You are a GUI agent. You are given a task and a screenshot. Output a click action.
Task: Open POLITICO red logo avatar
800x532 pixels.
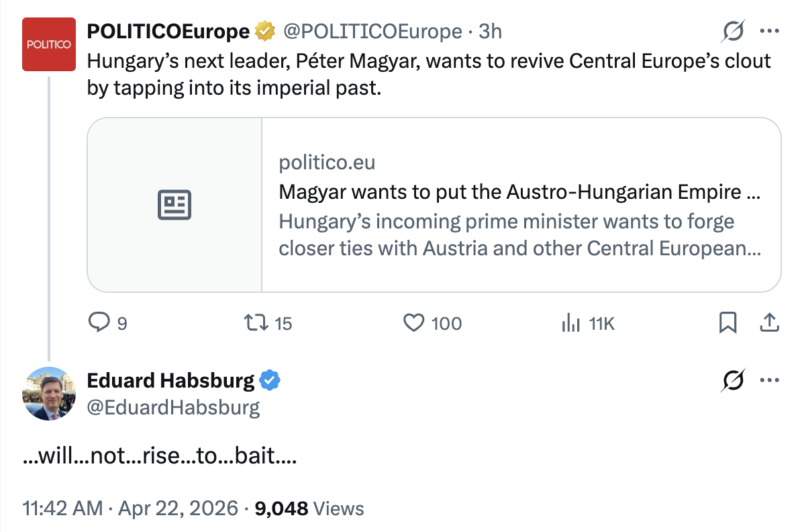(47, 45)
